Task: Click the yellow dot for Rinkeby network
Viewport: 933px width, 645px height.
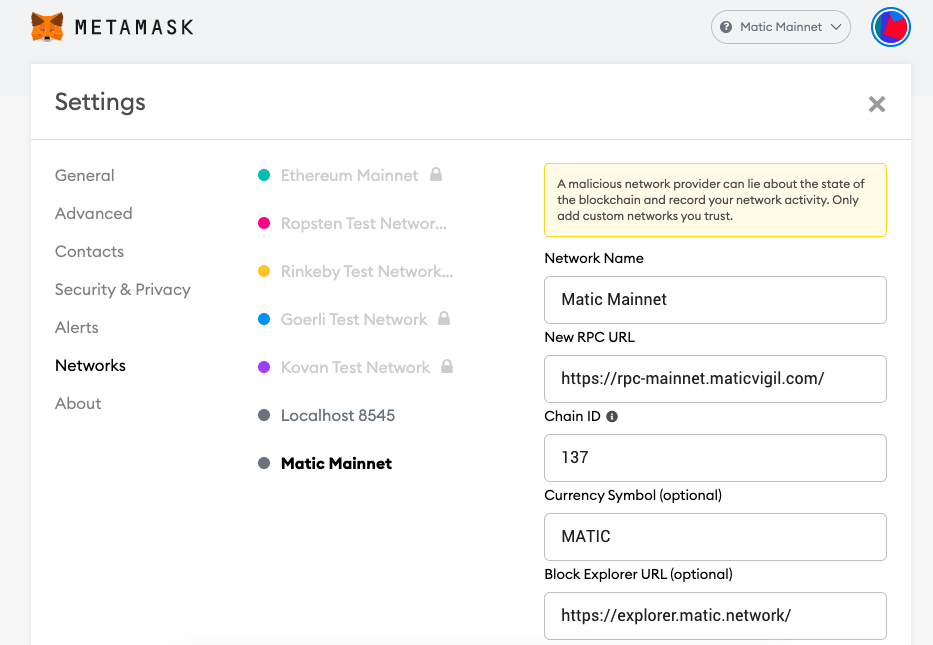Action: pyautogui.click(x=264, y=271)
